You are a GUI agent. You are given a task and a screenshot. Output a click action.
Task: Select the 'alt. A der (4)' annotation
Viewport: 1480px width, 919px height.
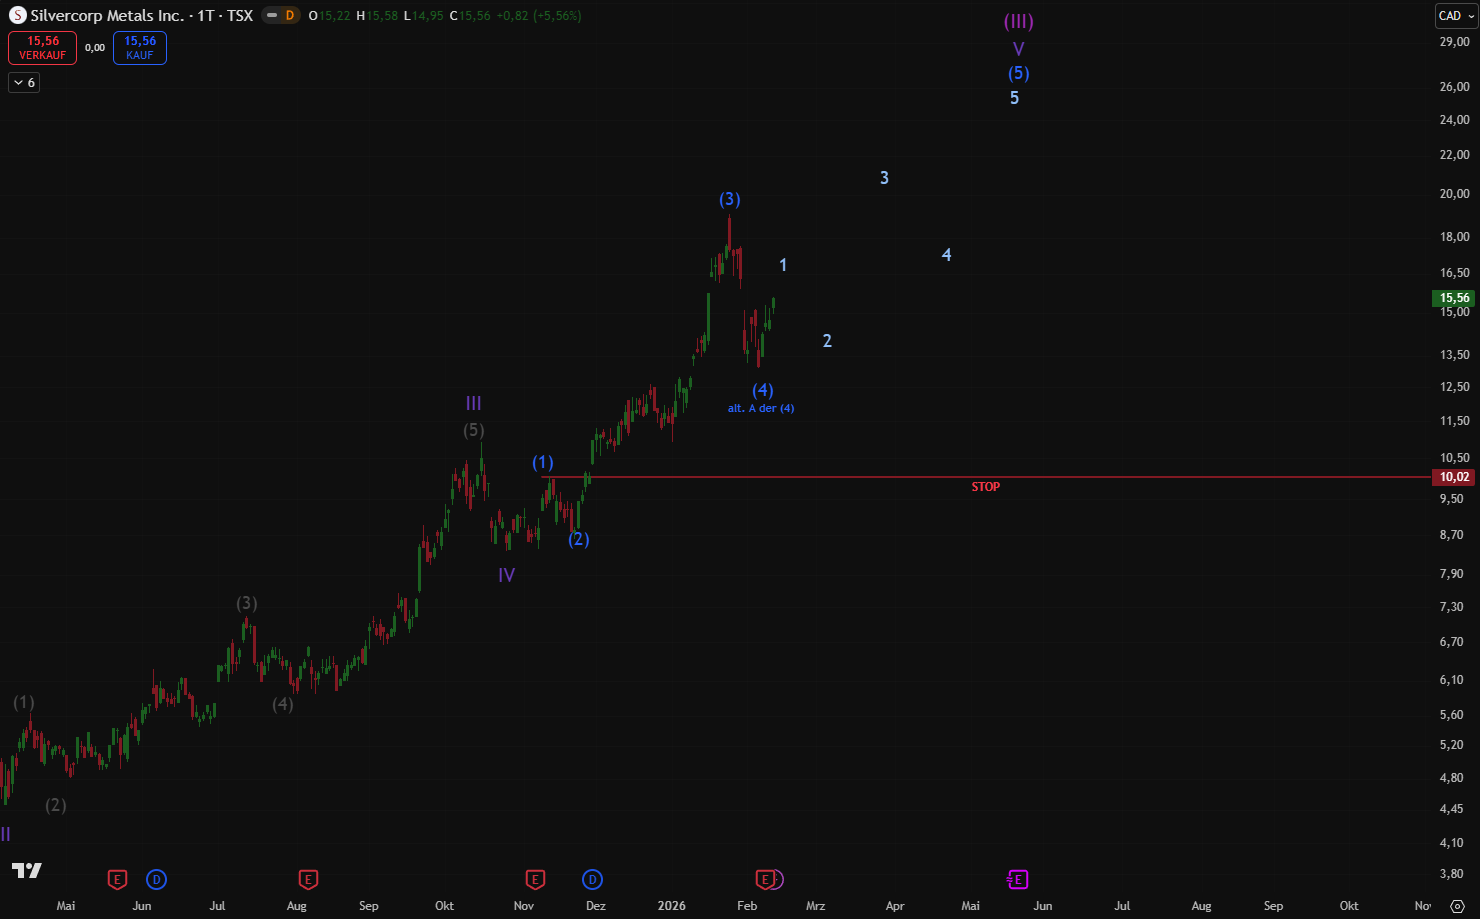pos(761,408)
